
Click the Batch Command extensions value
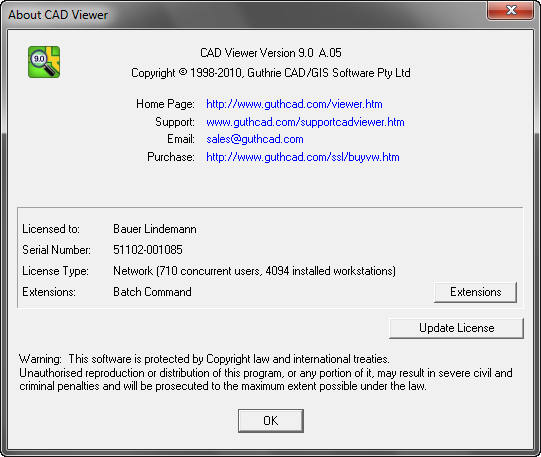tap(152, 292)
